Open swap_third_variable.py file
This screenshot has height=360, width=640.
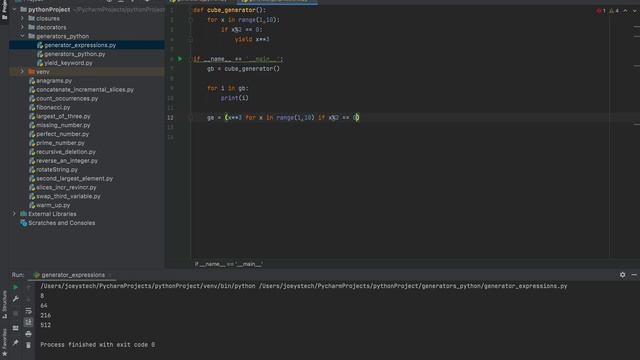68,196
